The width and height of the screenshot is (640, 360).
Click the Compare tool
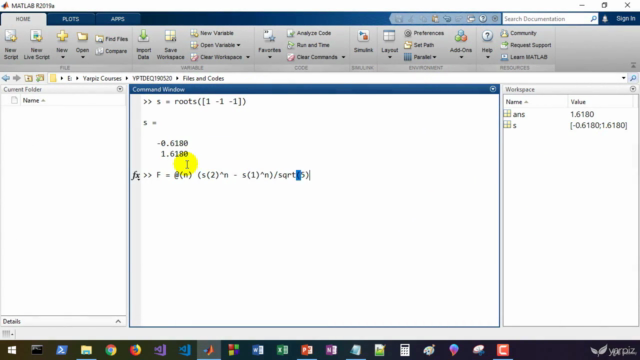[111, 51]
